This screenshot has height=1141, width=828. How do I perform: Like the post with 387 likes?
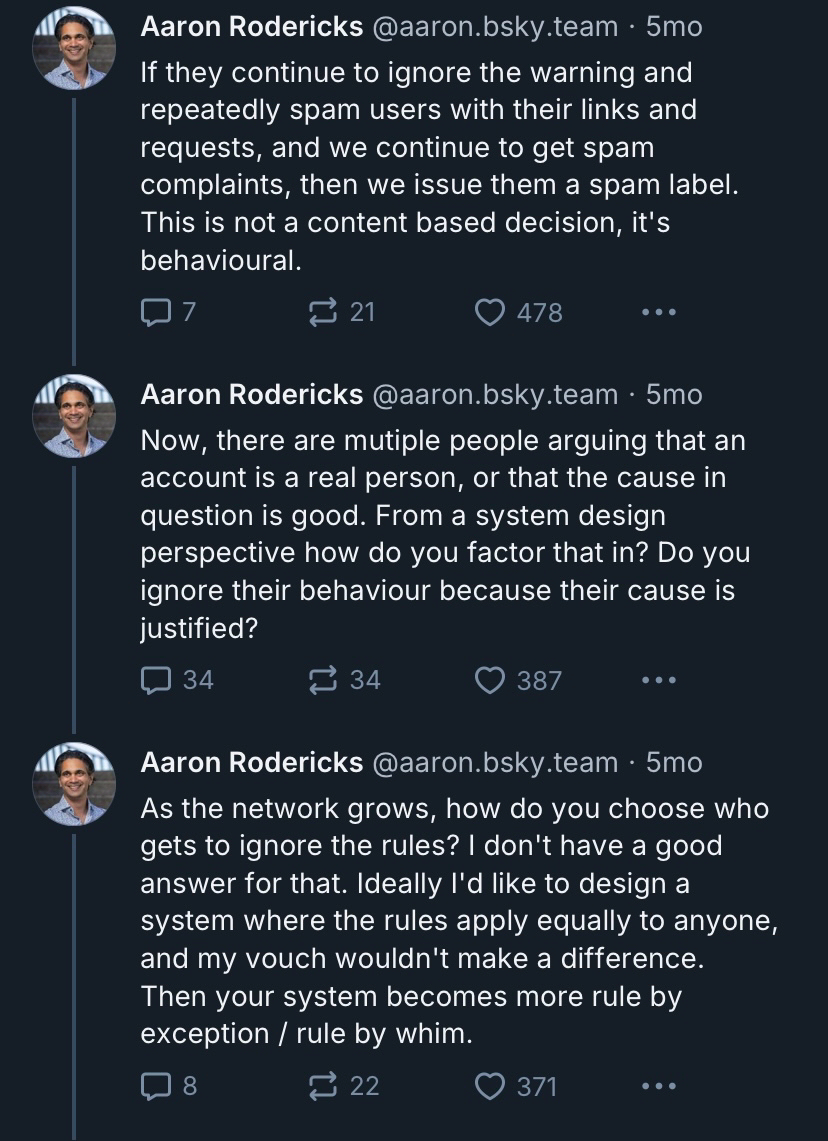(x=489, y=681)
